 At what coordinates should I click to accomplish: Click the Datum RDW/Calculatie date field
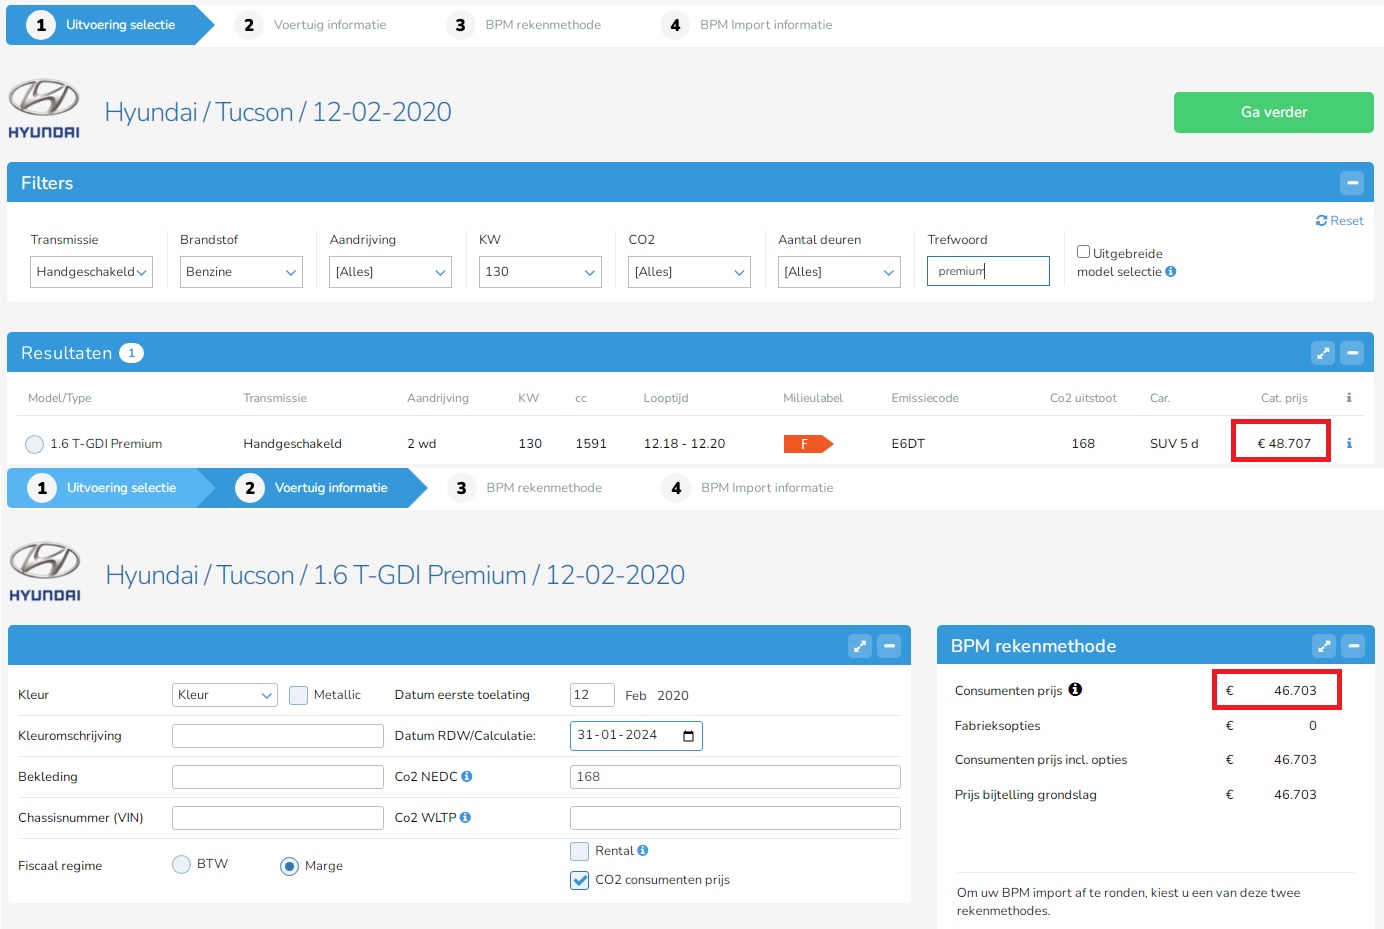coord(636,736)
